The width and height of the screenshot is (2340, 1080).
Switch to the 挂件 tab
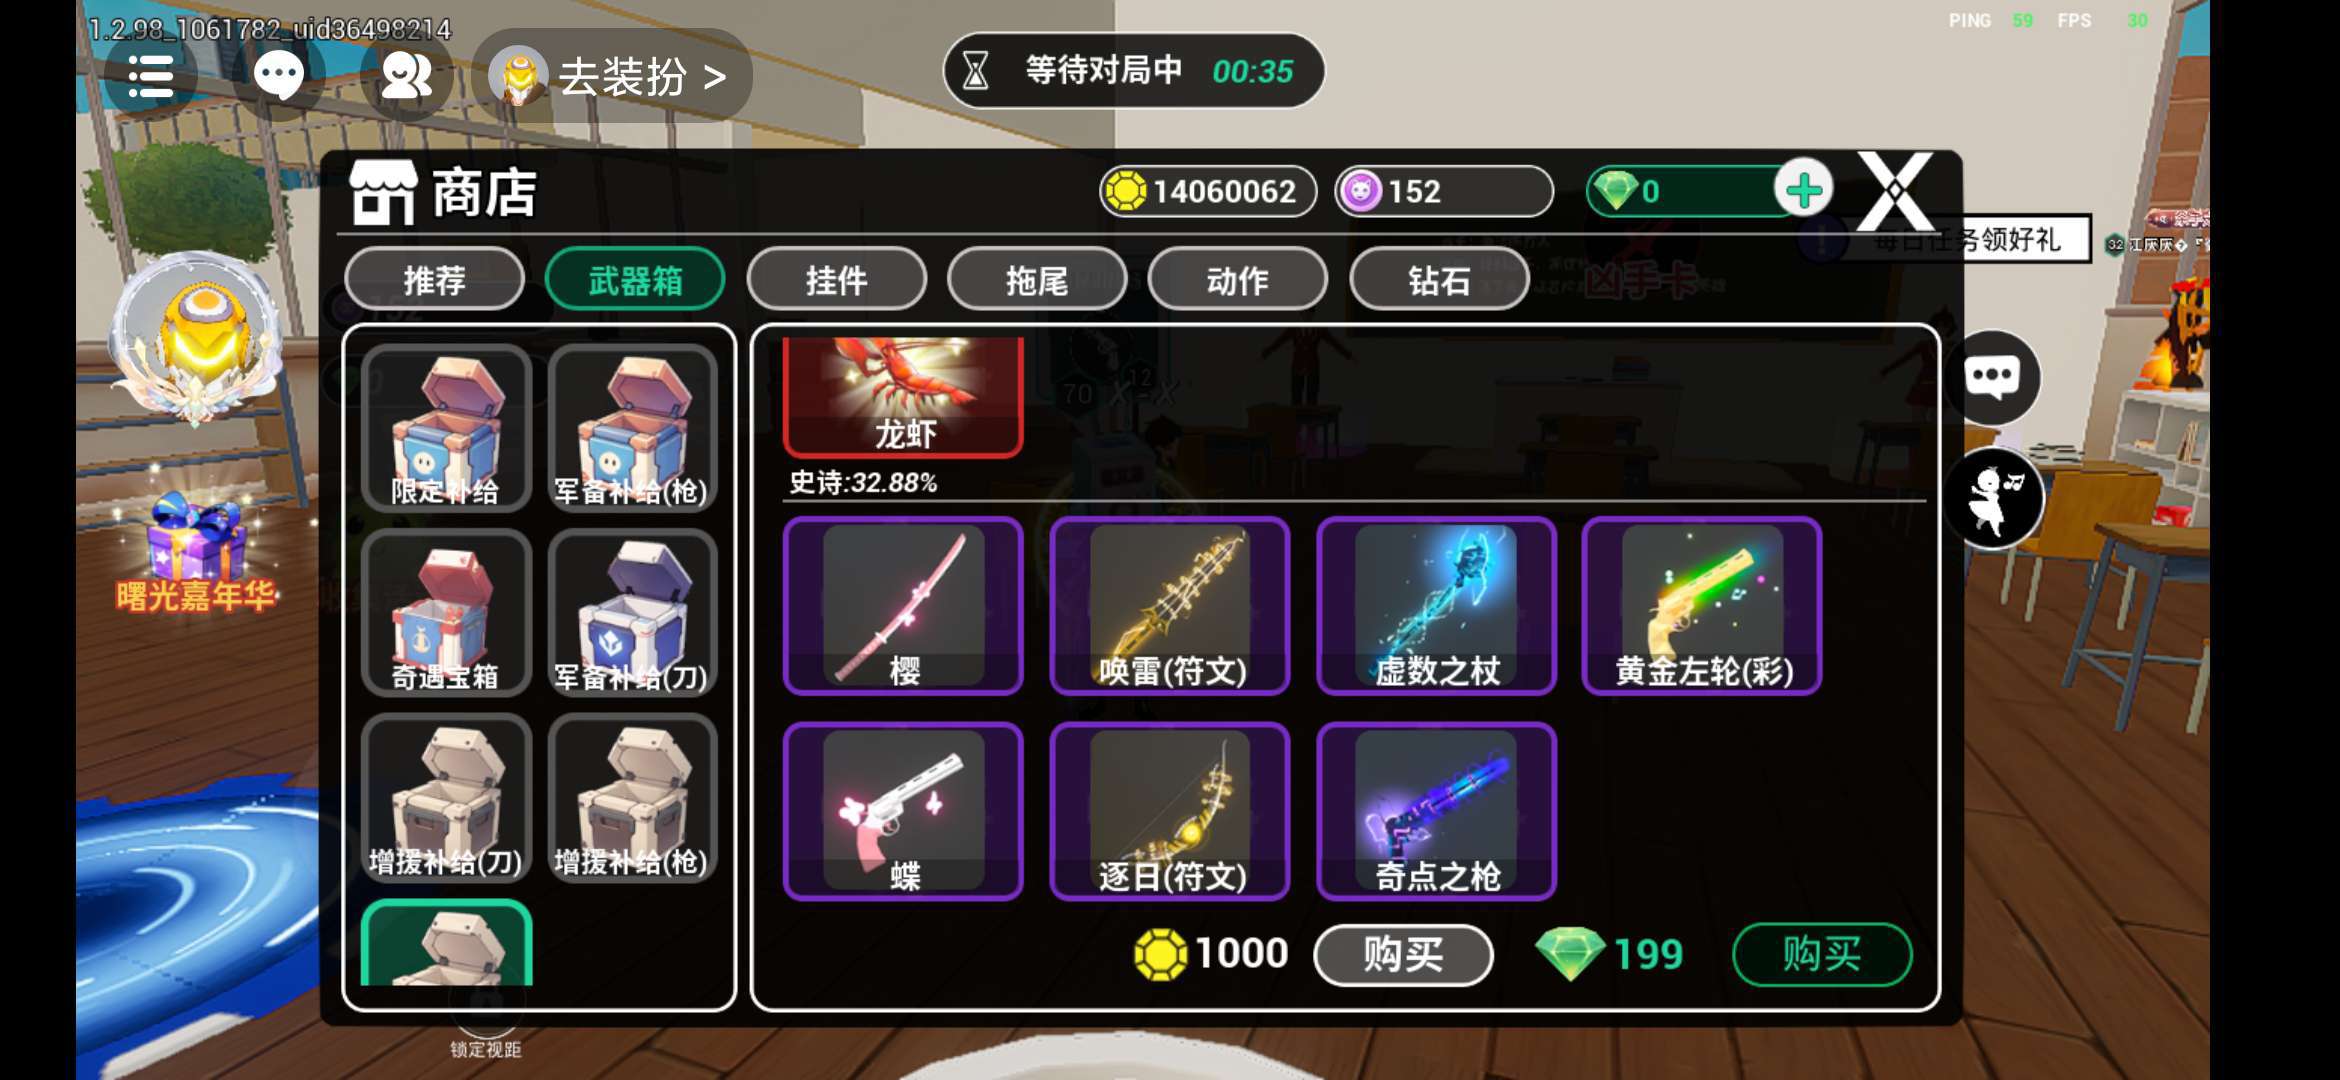point(836,280)
